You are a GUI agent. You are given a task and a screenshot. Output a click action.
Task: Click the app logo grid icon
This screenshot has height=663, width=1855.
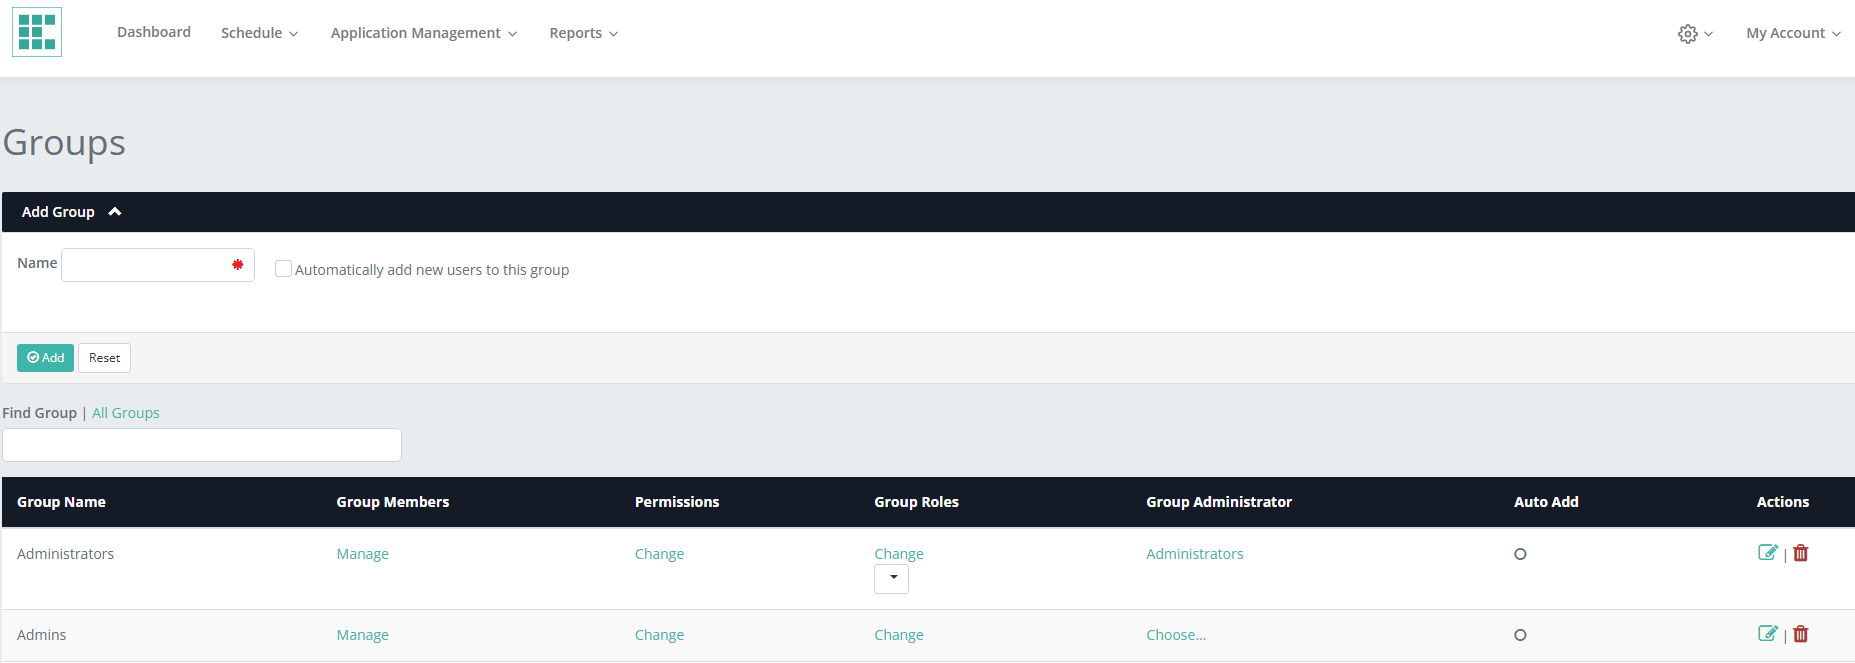(37, 32)
